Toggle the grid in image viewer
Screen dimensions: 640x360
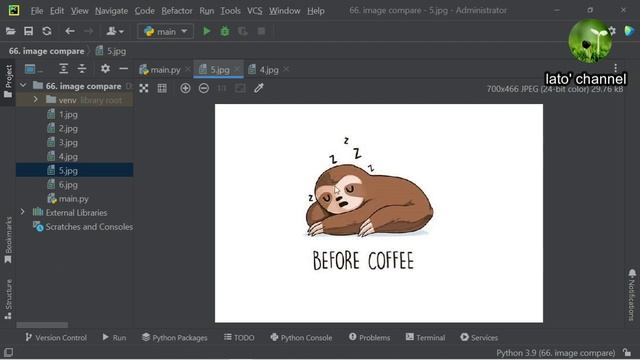(x=162, y=88)
